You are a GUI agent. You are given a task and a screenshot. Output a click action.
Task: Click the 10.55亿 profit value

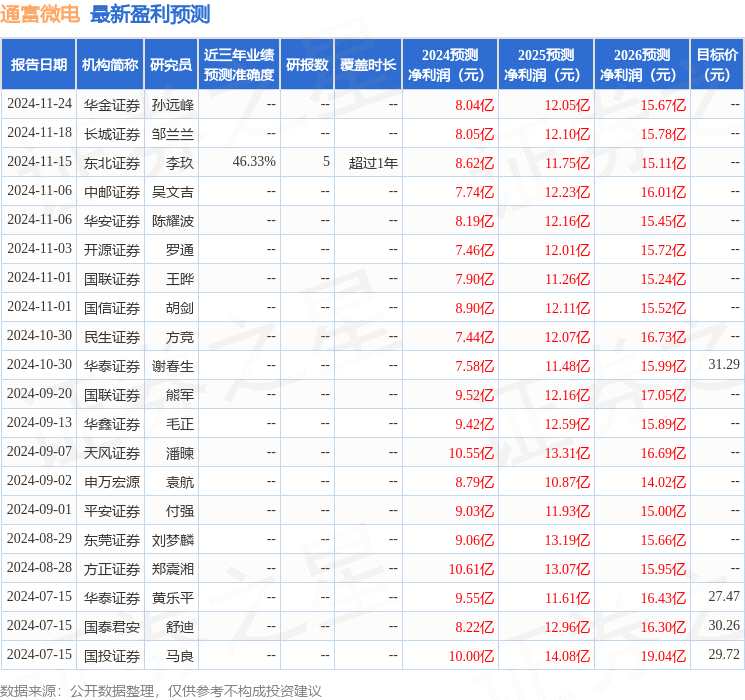click(x=471, y=453)
